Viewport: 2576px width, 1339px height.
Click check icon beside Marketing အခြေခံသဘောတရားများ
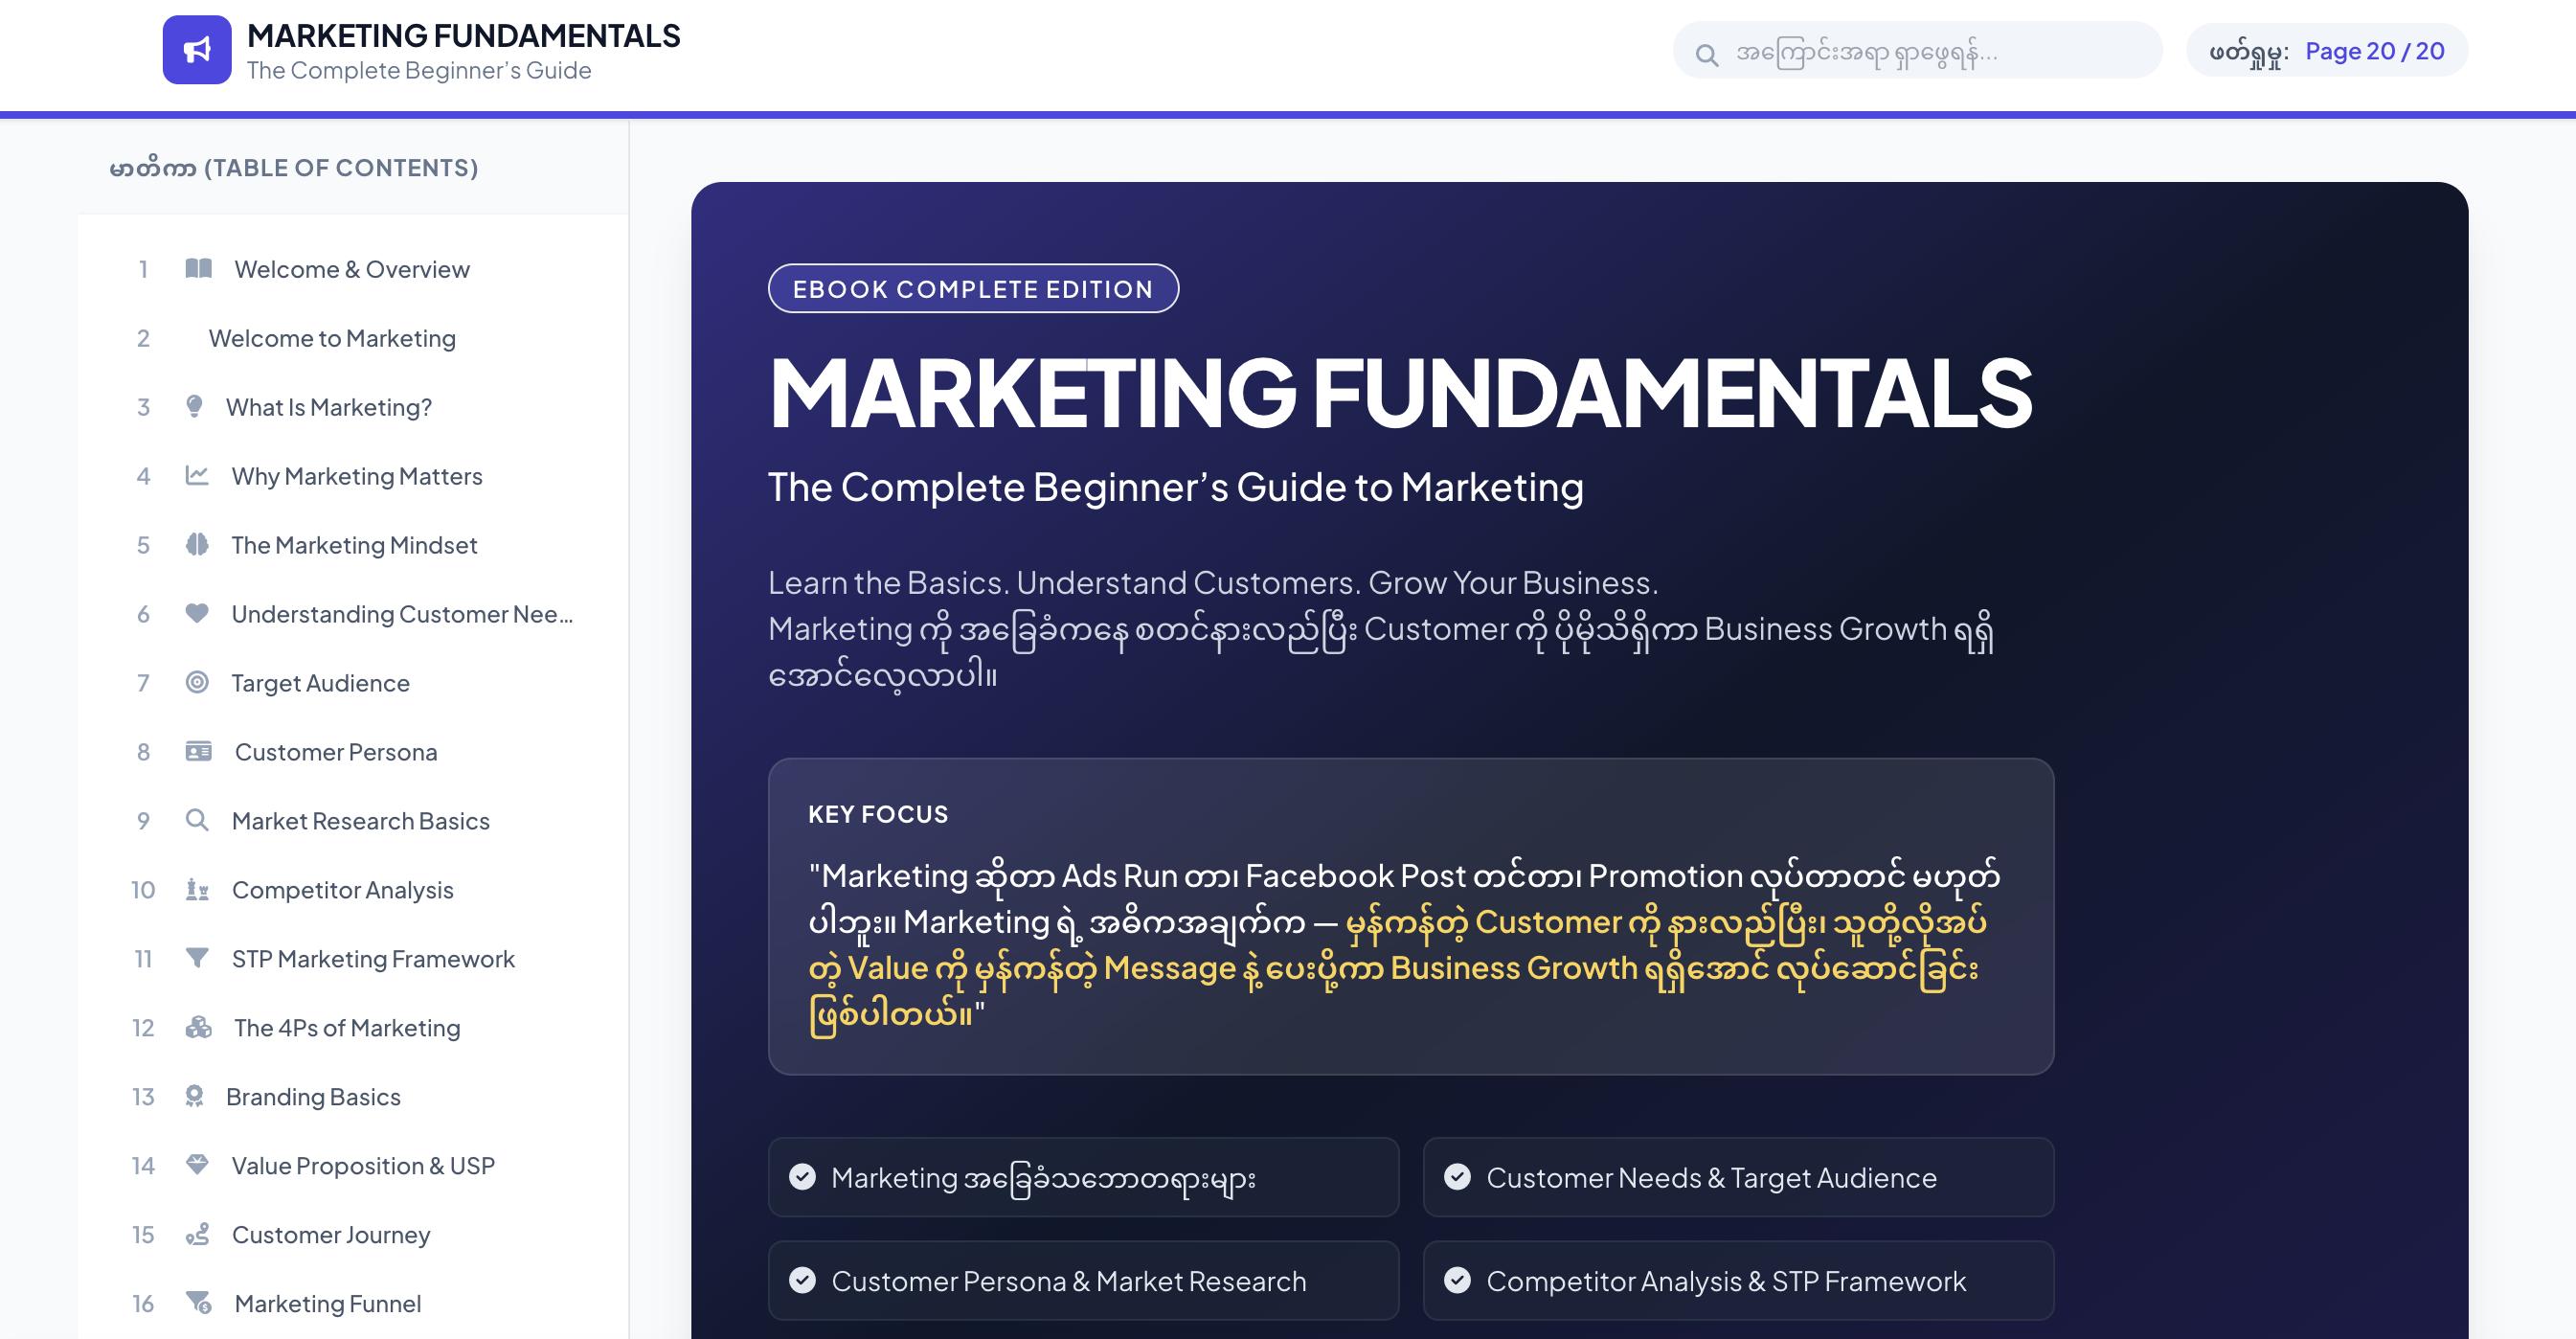[x=802, y=1177]
